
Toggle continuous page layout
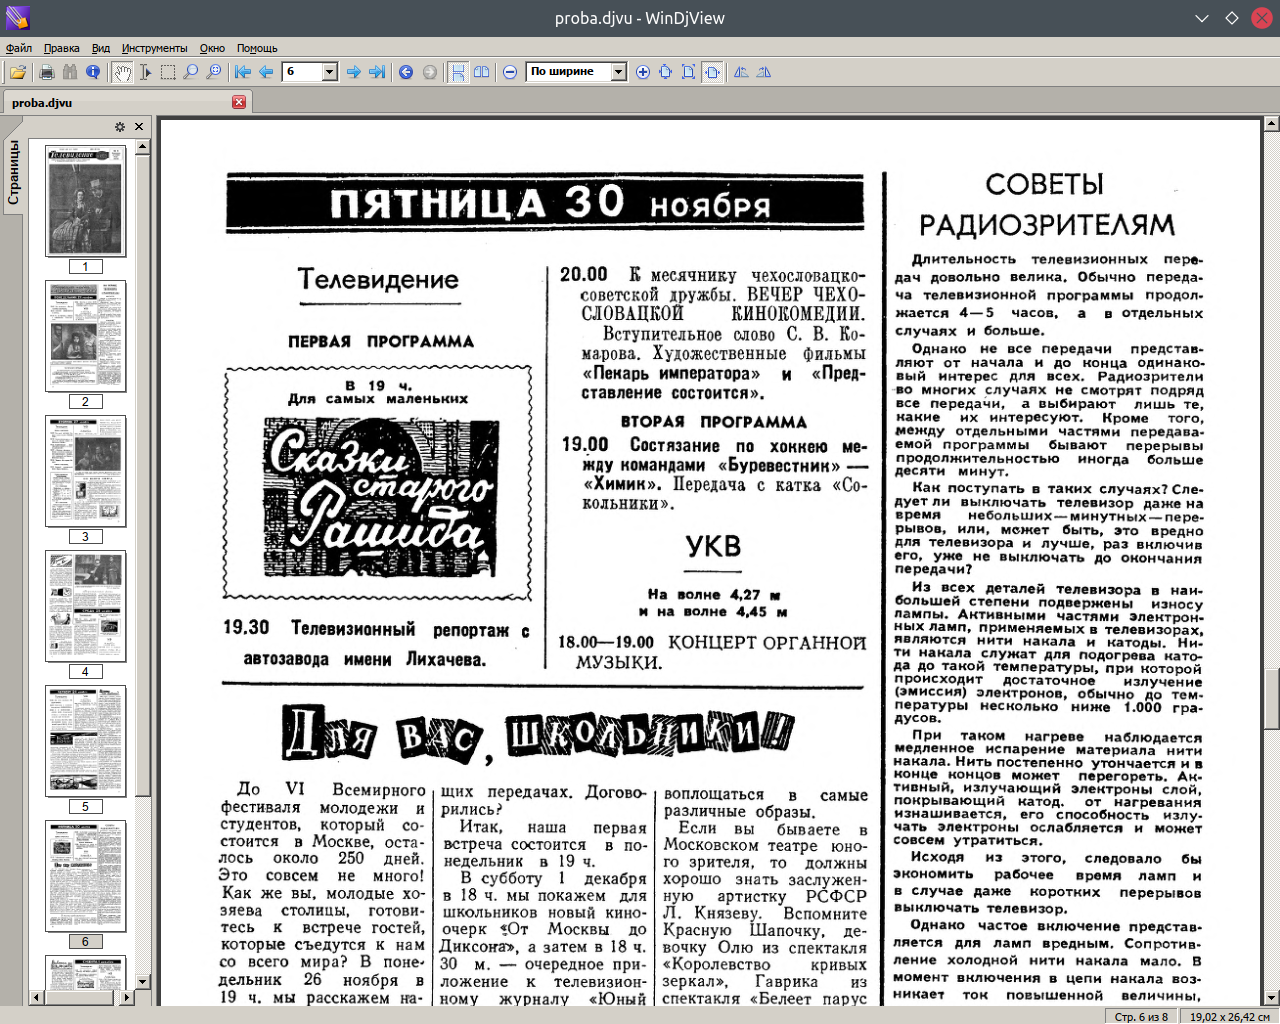point(458,72)
